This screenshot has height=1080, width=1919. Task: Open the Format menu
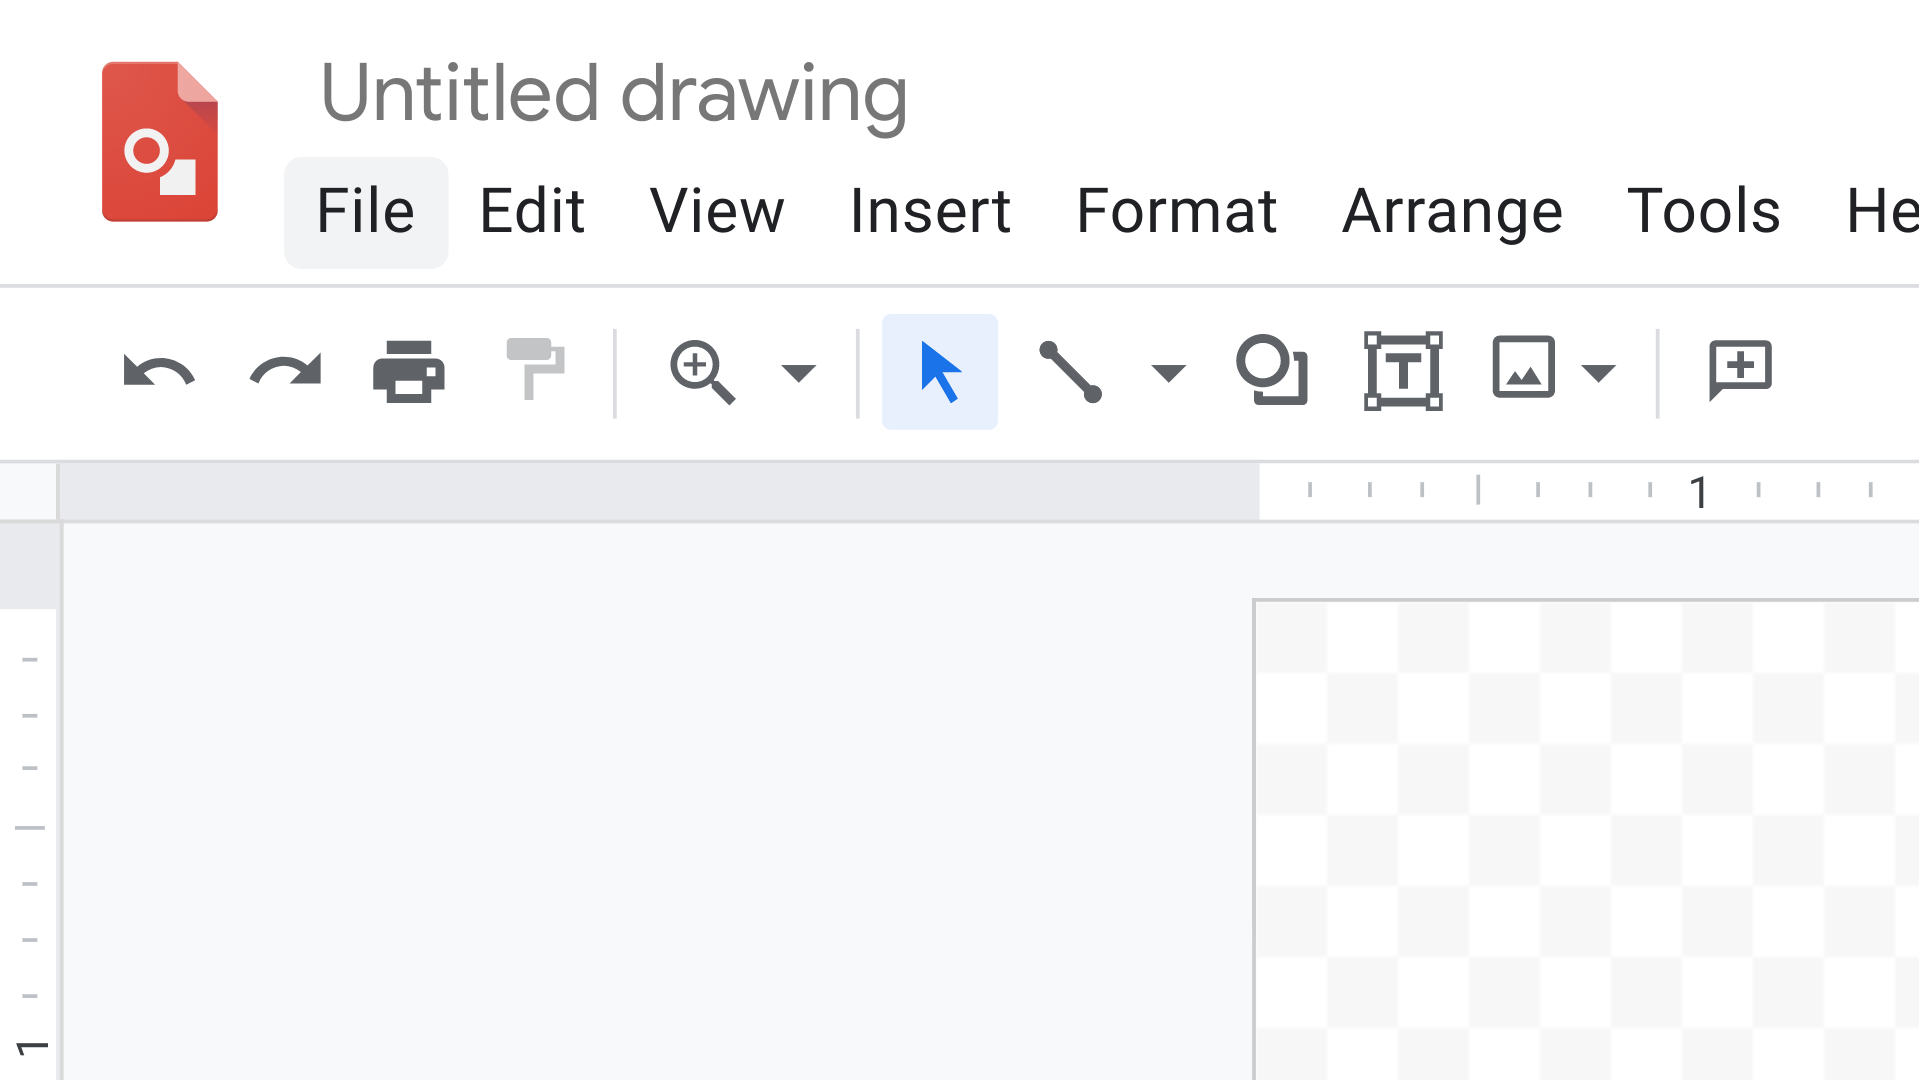pos(1176,211)
